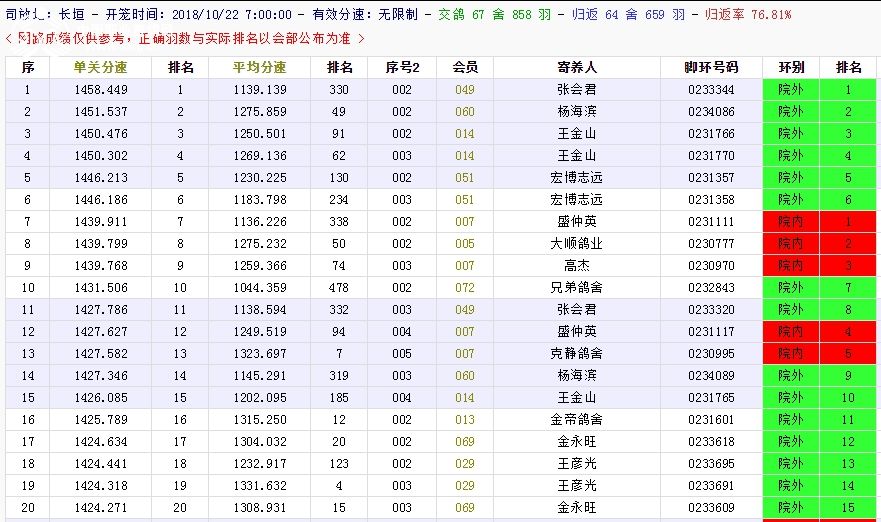Screen dimensions: 881x522
Task: Click the 克静鸽舍 owner name
Action: click(x=576, y=354)
